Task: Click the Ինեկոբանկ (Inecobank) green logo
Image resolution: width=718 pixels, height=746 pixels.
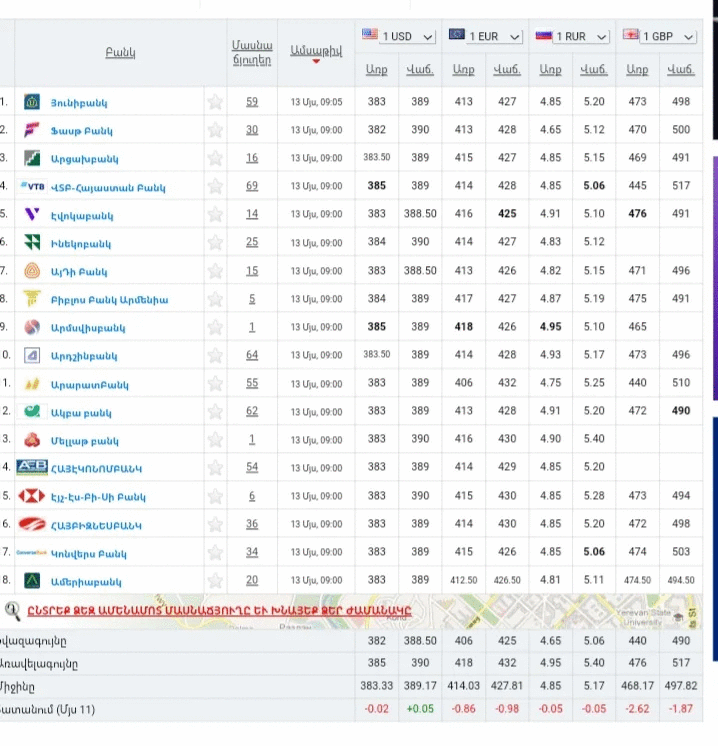Action: coord(32,242)
